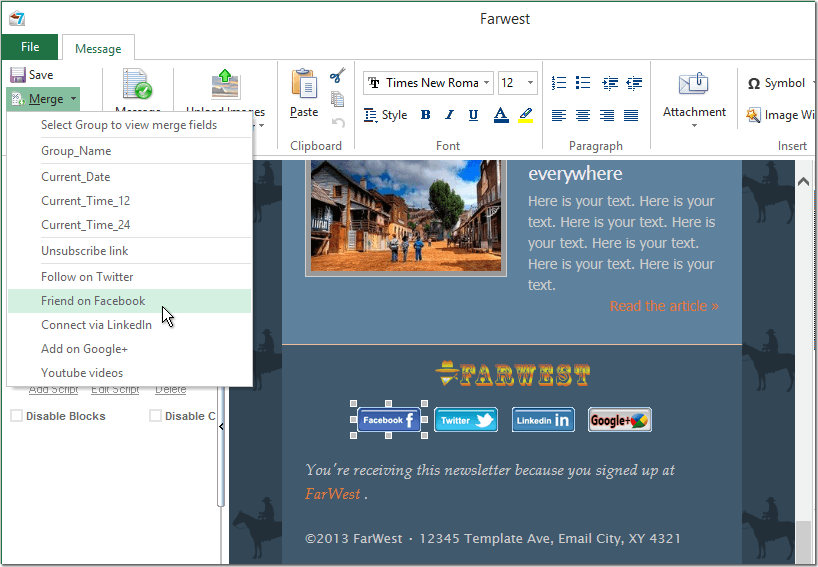Increase paragraph indent
The image size is (818, 567).
pyautogui.click(x=610, y=83)
